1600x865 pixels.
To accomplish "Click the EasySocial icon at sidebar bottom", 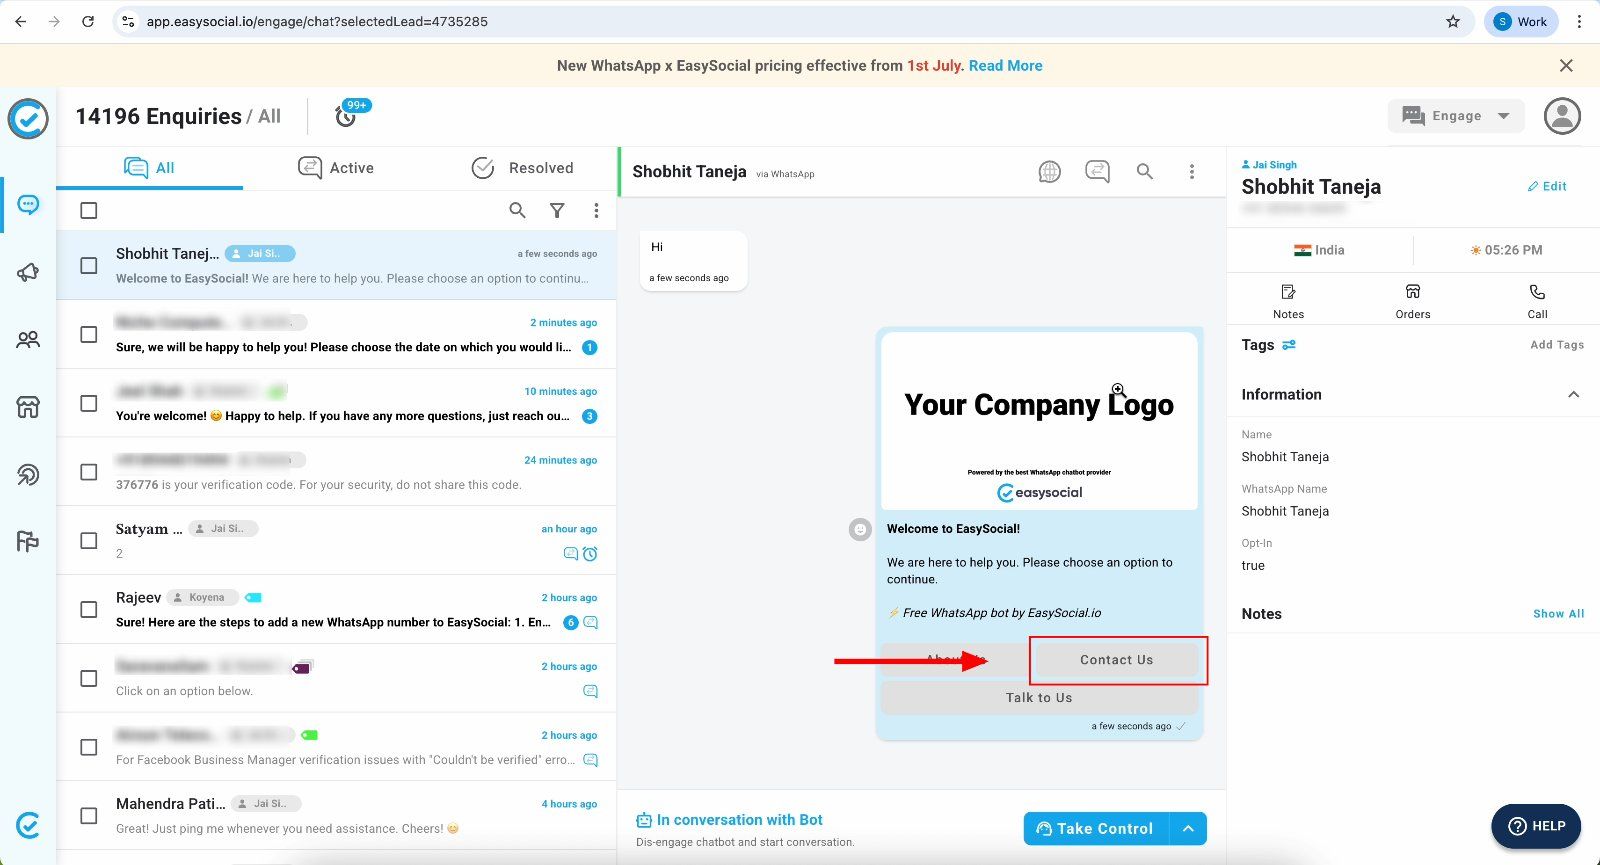I will tap(28, 825).
